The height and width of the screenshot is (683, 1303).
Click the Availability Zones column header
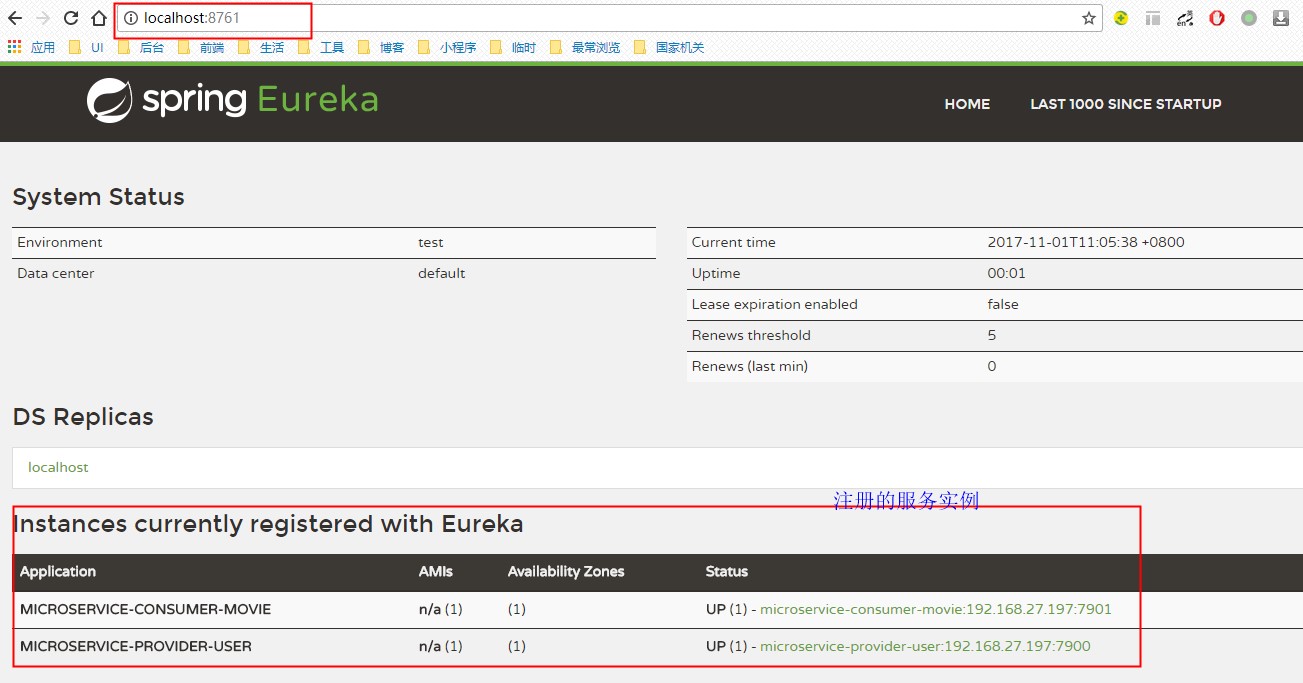[x=566, y=572]
